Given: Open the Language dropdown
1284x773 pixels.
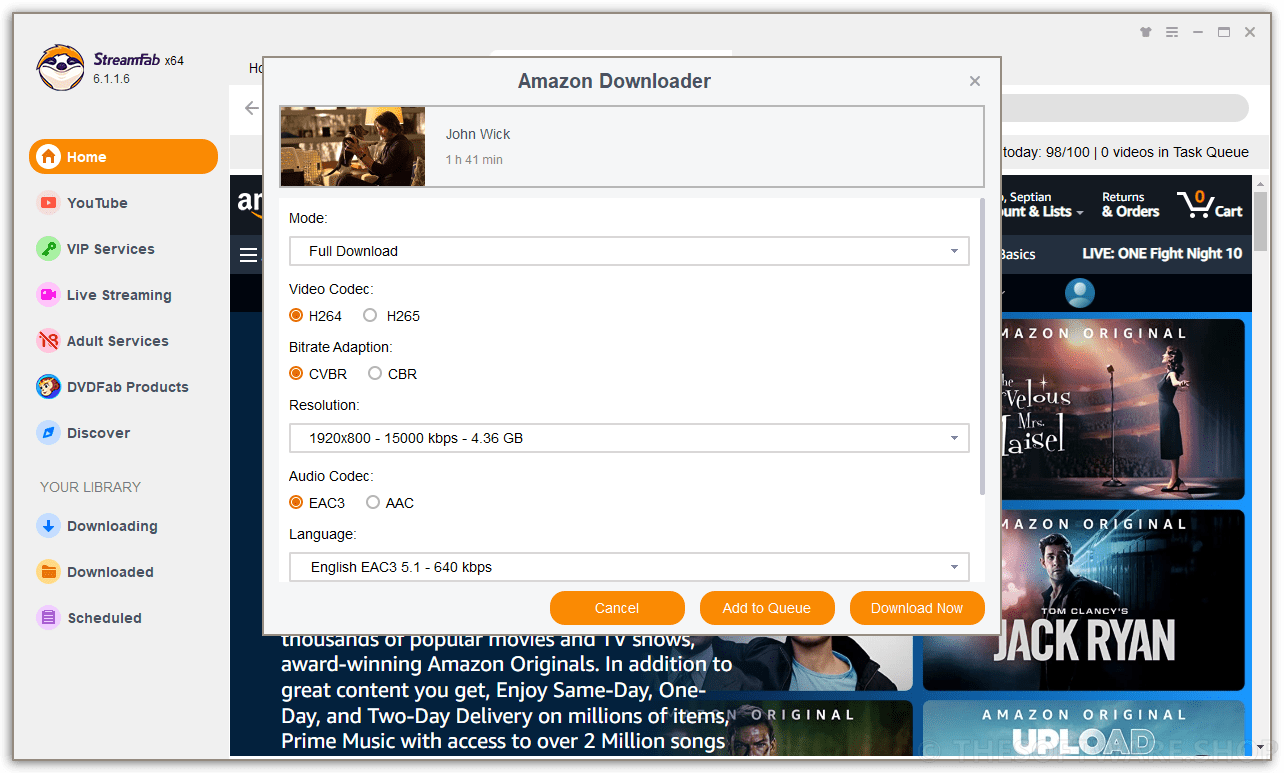Looking at the screenshot, I should 629,567.
